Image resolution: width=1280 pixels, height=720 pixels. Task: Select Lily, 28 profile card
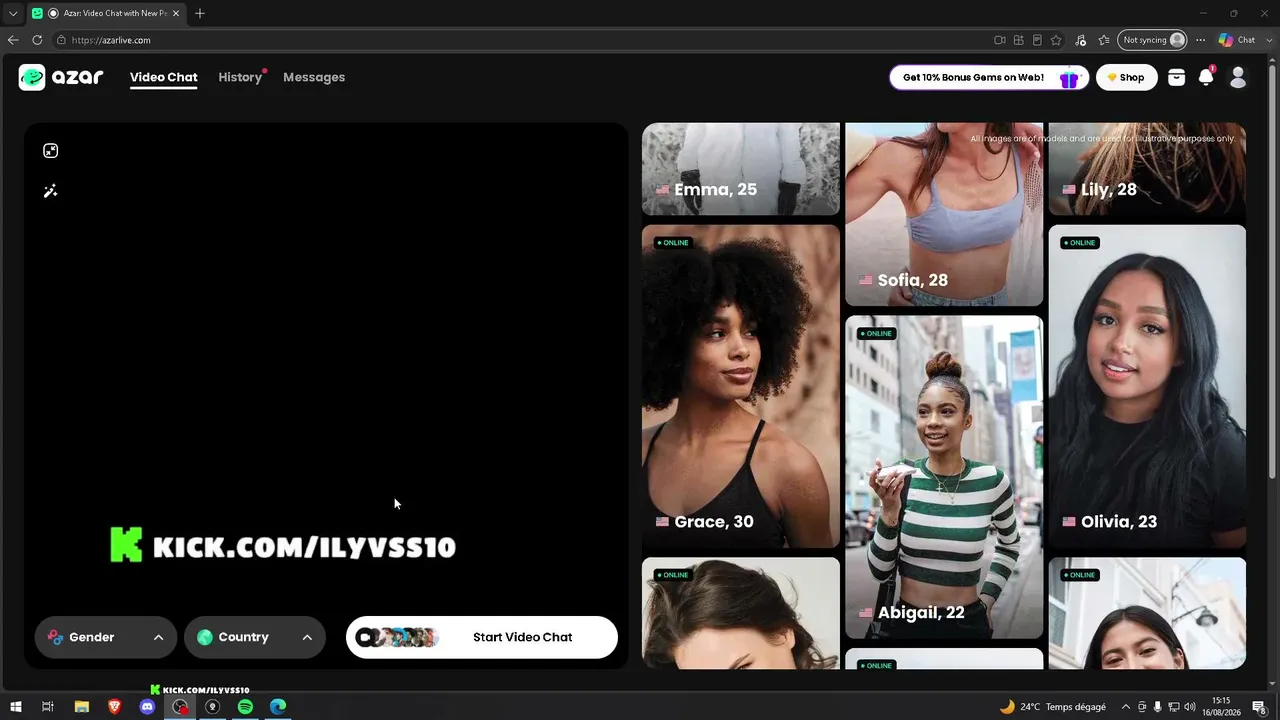pyautogui.click(x=1147, y=169)
